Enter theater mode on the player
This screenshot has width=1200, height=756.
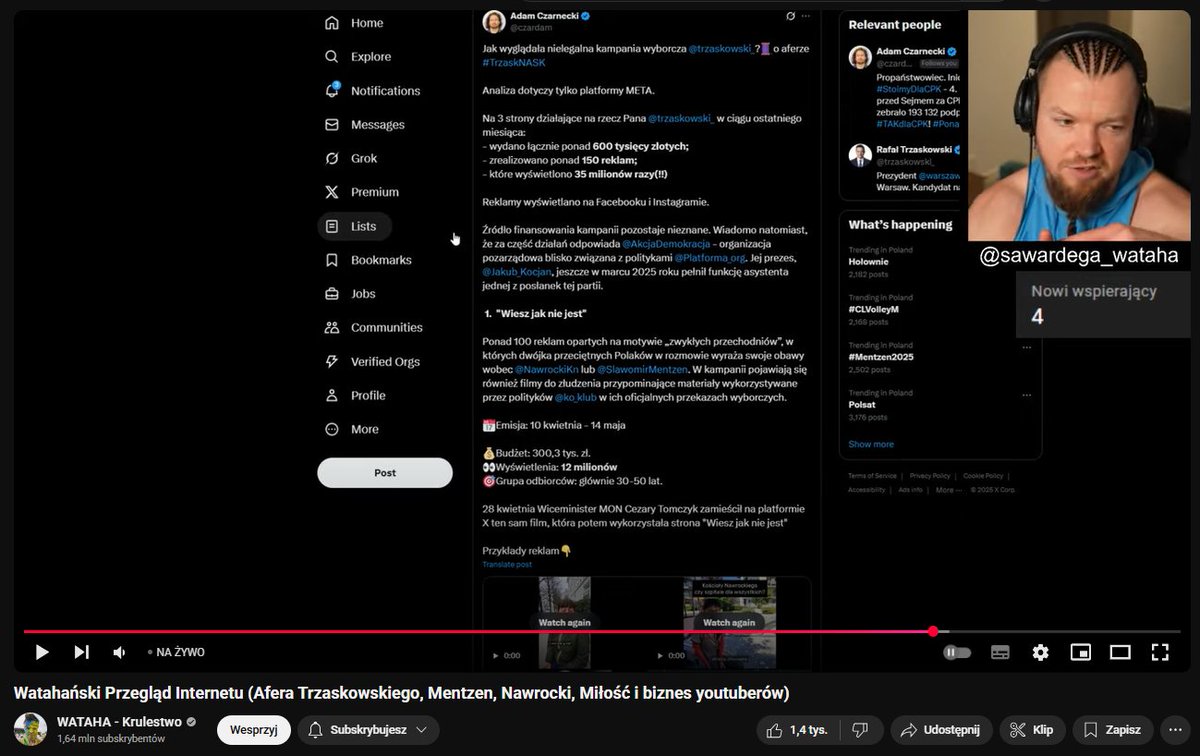point(1120,651)
